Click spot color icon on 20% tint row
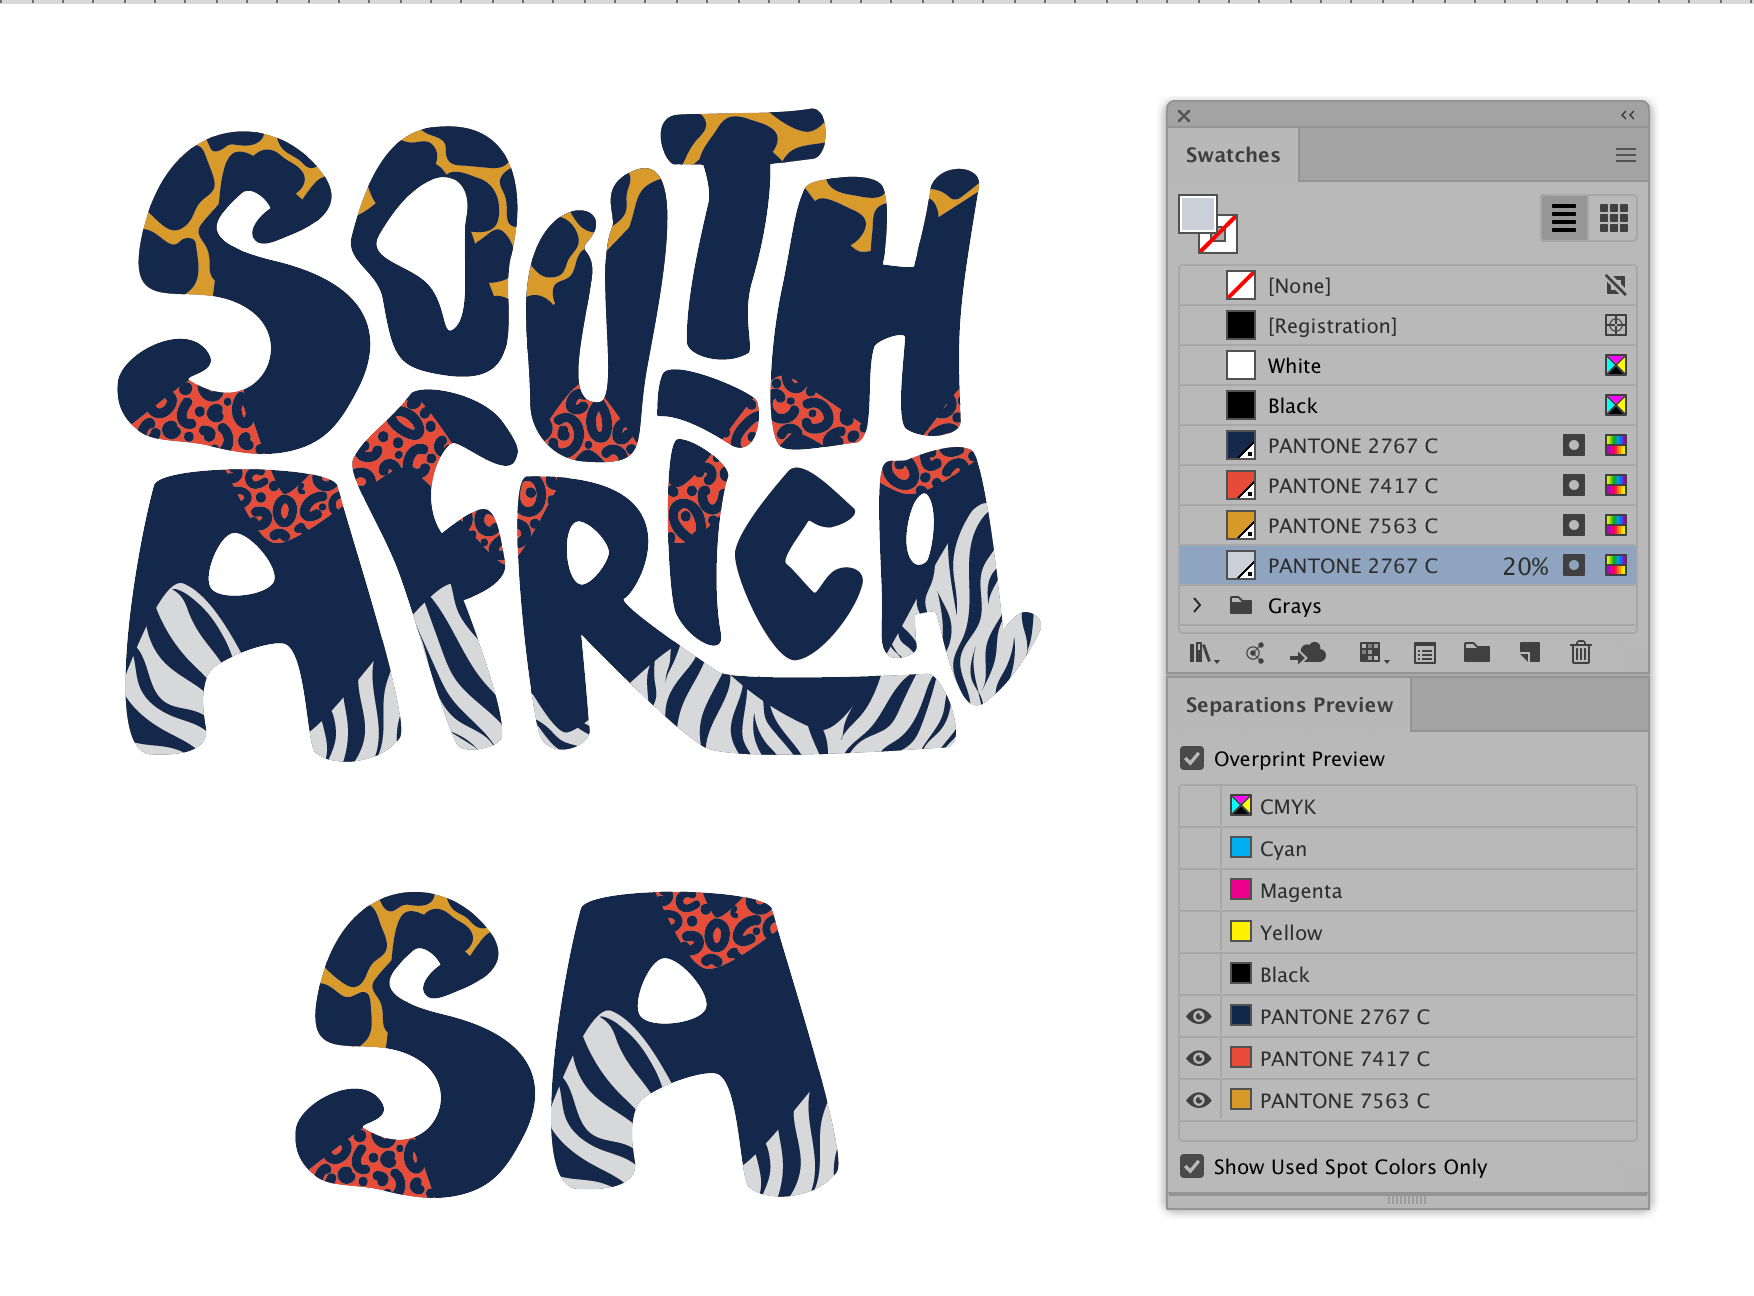 tap(1574, 565)
